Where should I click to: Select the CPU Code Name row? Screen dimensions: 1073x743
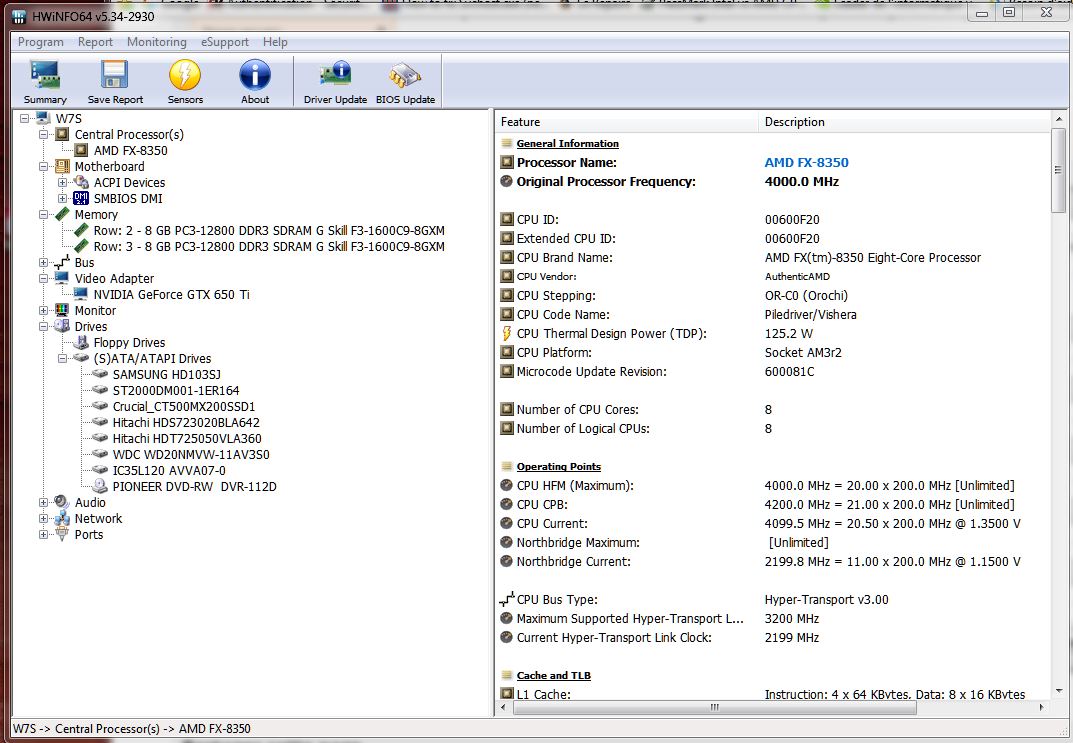[773, 315]
